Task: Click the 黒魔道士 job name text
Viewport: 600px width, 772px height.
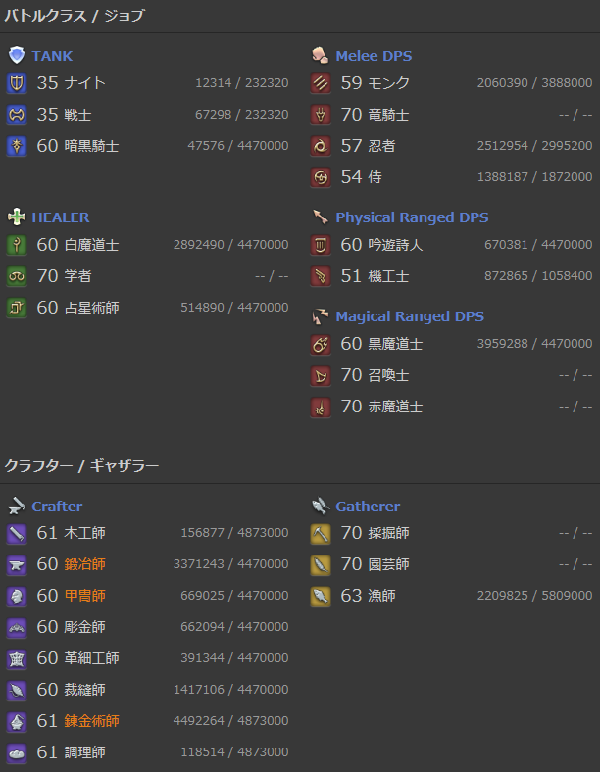Action: tap(396, 344)
